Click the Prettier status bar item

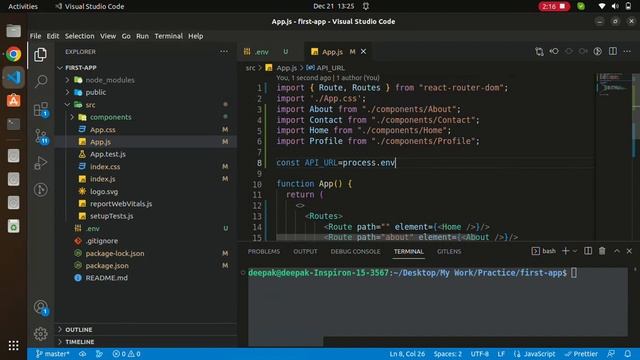coord(581,354)
